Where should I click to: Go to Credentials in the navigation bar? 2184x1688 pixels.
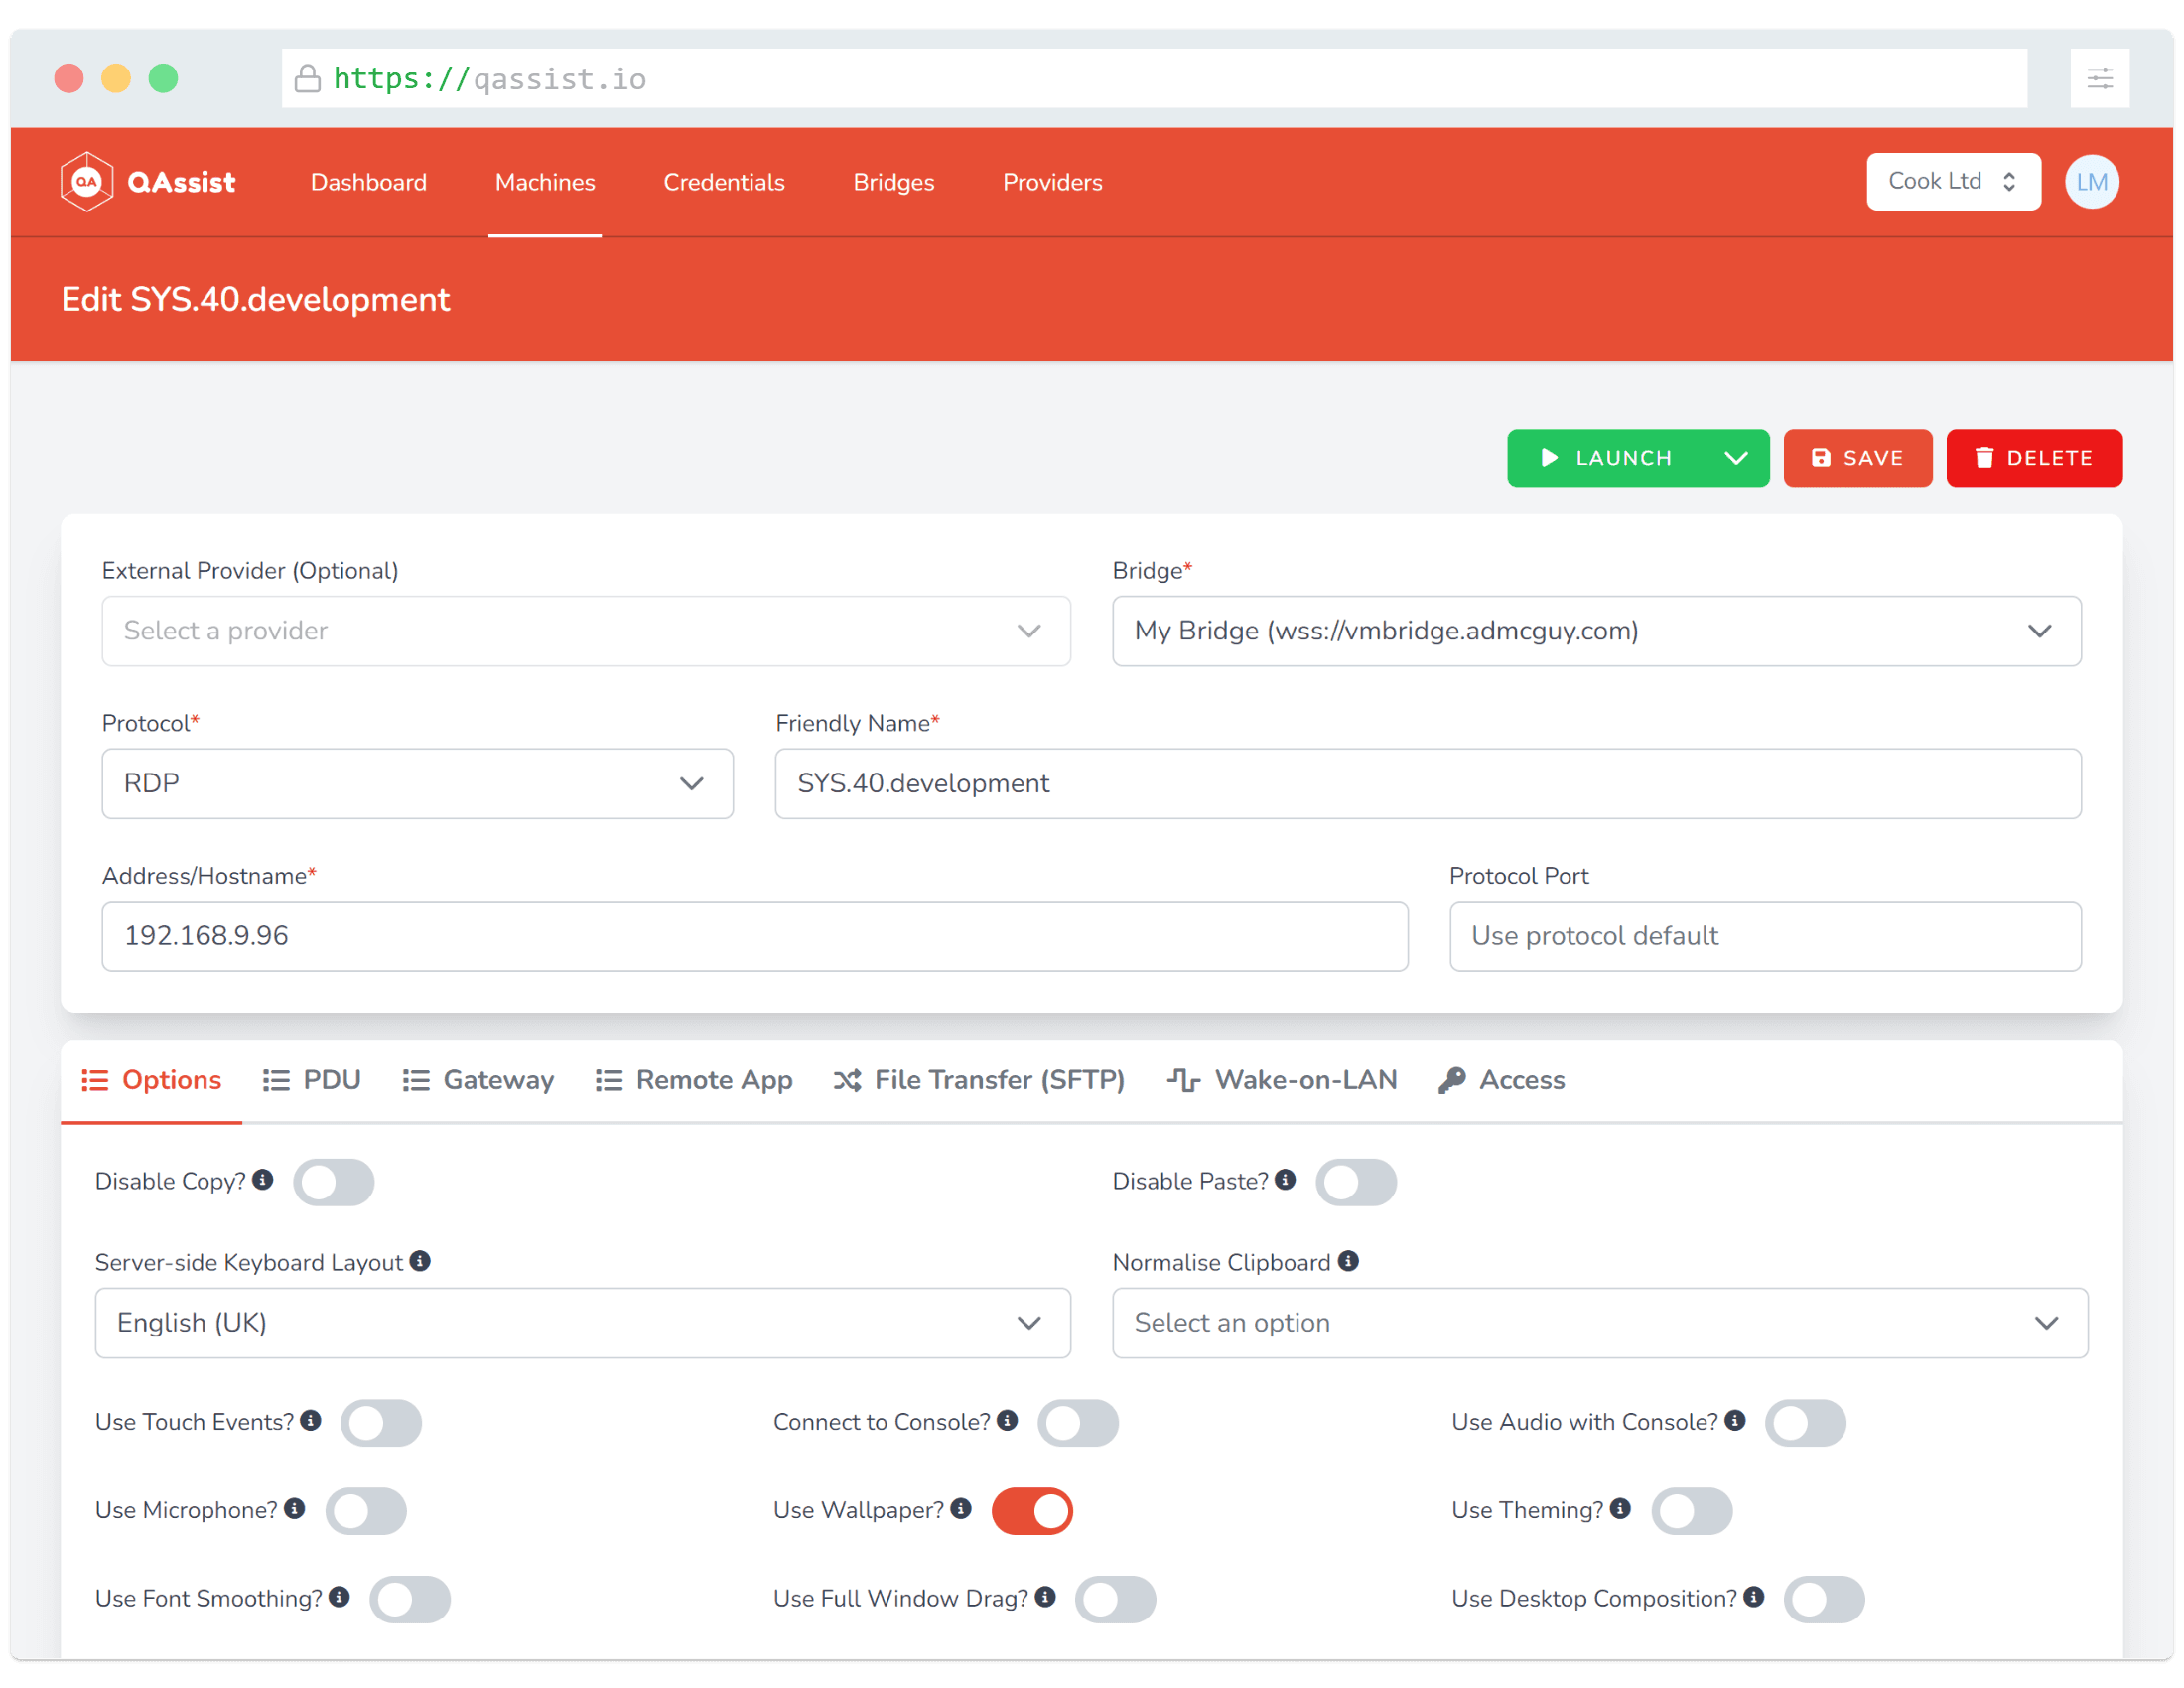(724, 182)
